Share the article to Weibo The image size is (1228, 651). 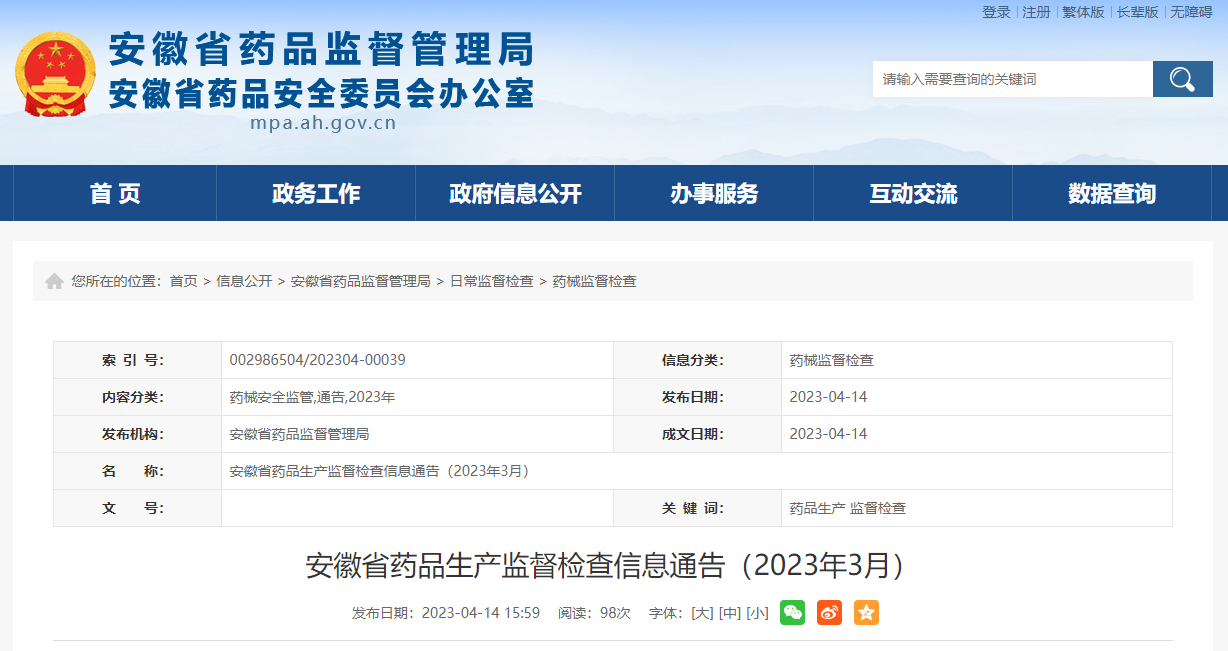tap(829, 612)
